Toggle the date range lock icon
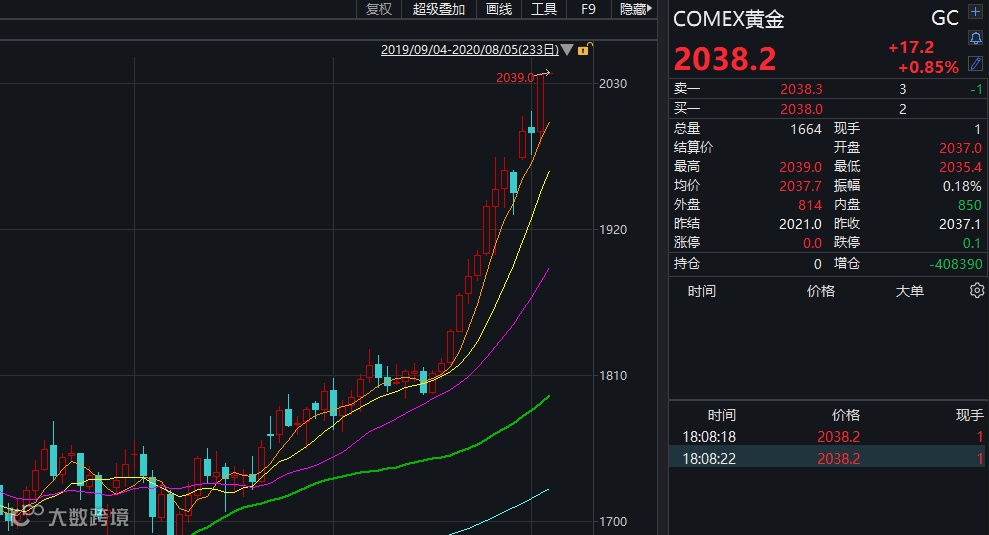Viewport: 989px width, 535px height. [583, 49]
